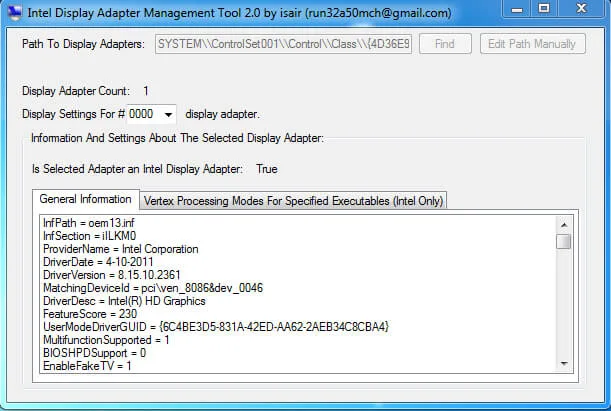Click the Path To Display Adapters field
This screenshot has height=411, width=611.
(283, 44)
